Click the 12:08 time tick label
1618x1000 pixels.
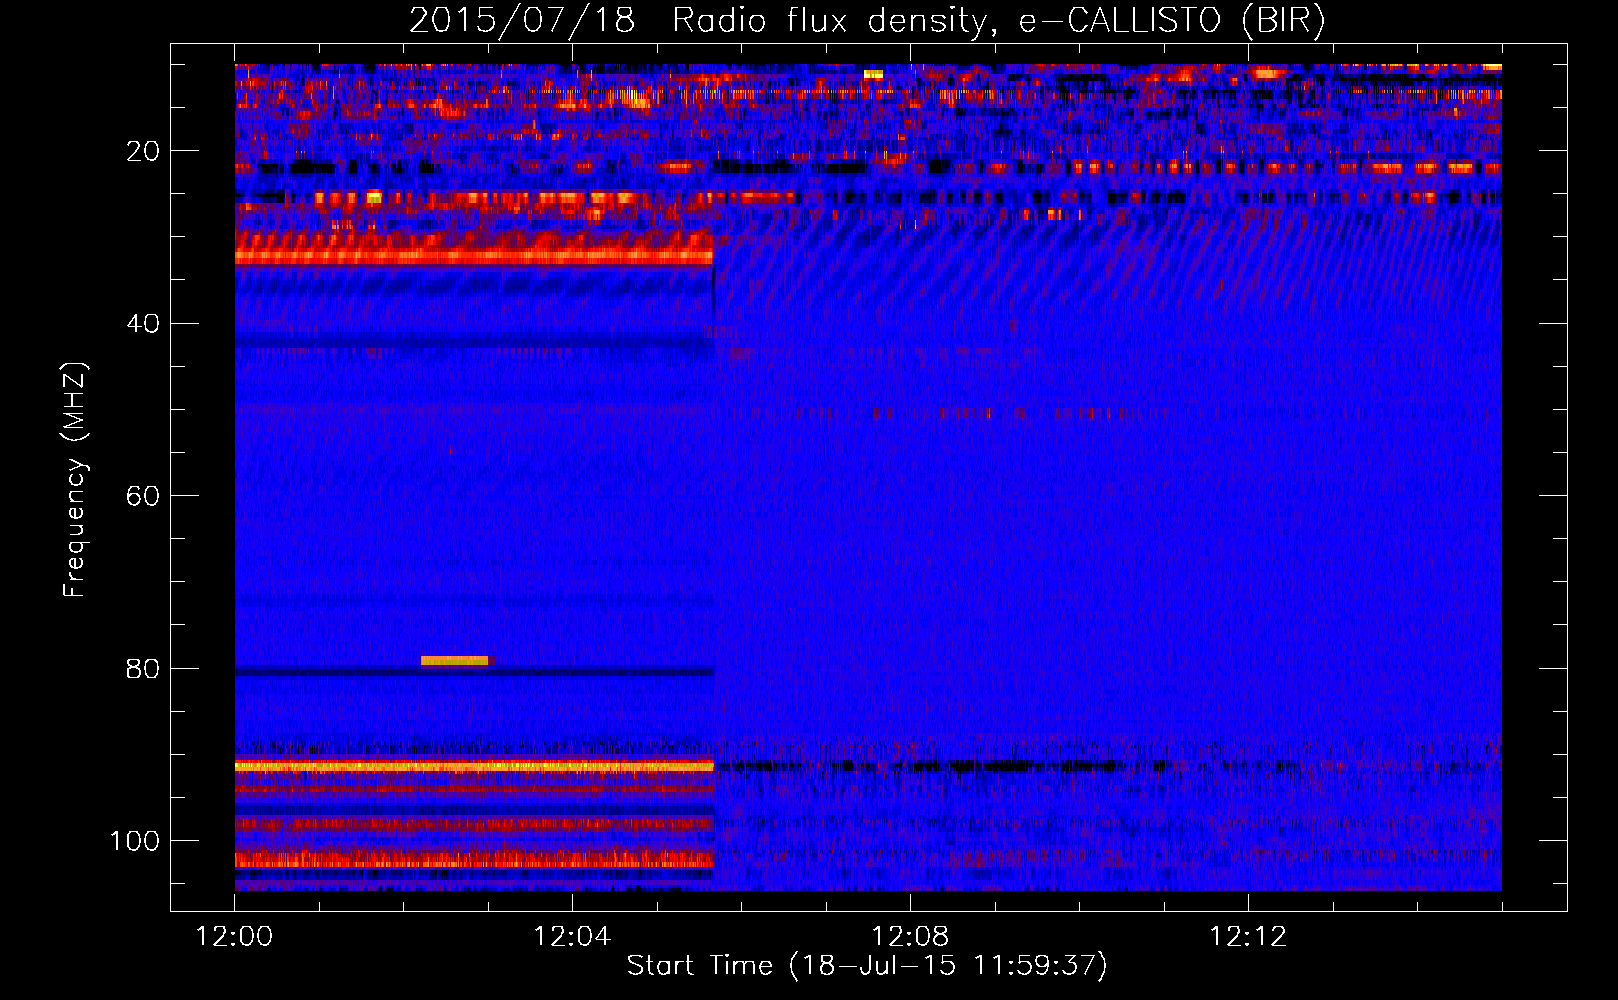pos(910,937)
